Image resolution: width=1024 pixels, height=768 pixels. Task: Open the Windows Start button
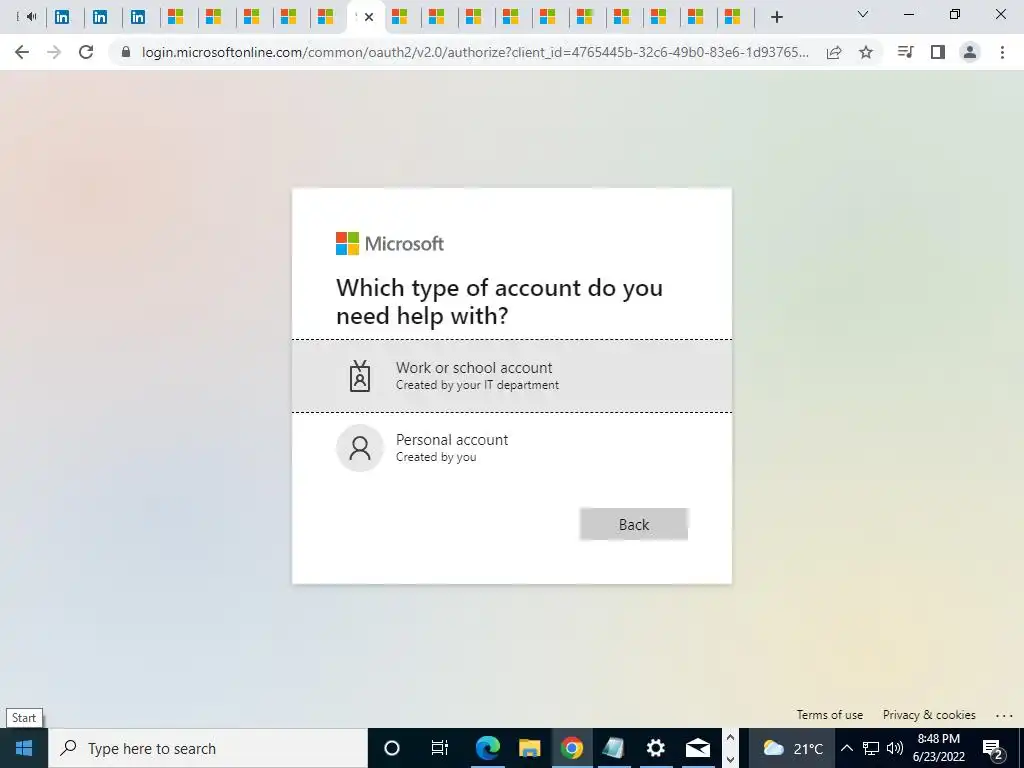(x=24, y=748)
